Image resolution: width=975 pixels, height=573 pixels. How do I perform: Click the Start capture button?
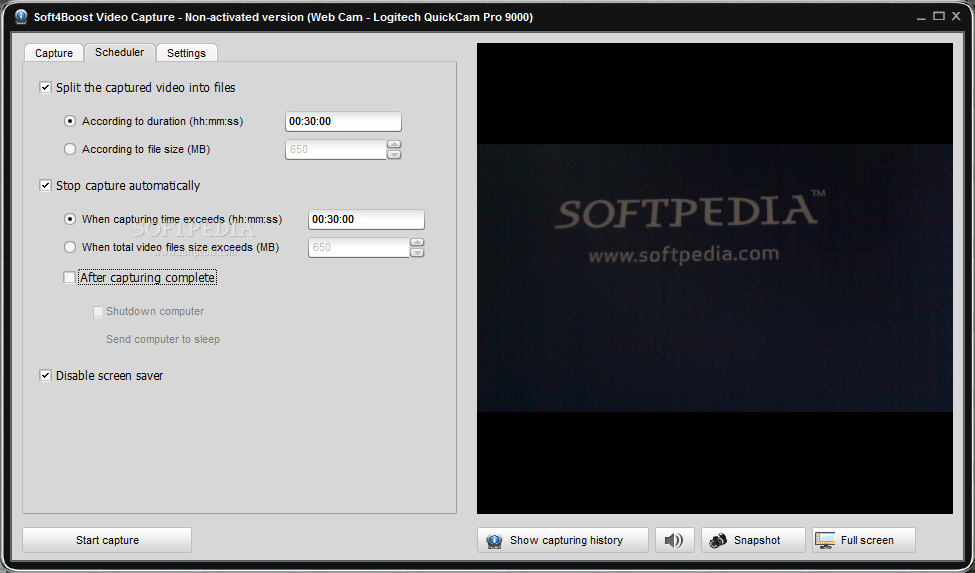coord(107,540)
